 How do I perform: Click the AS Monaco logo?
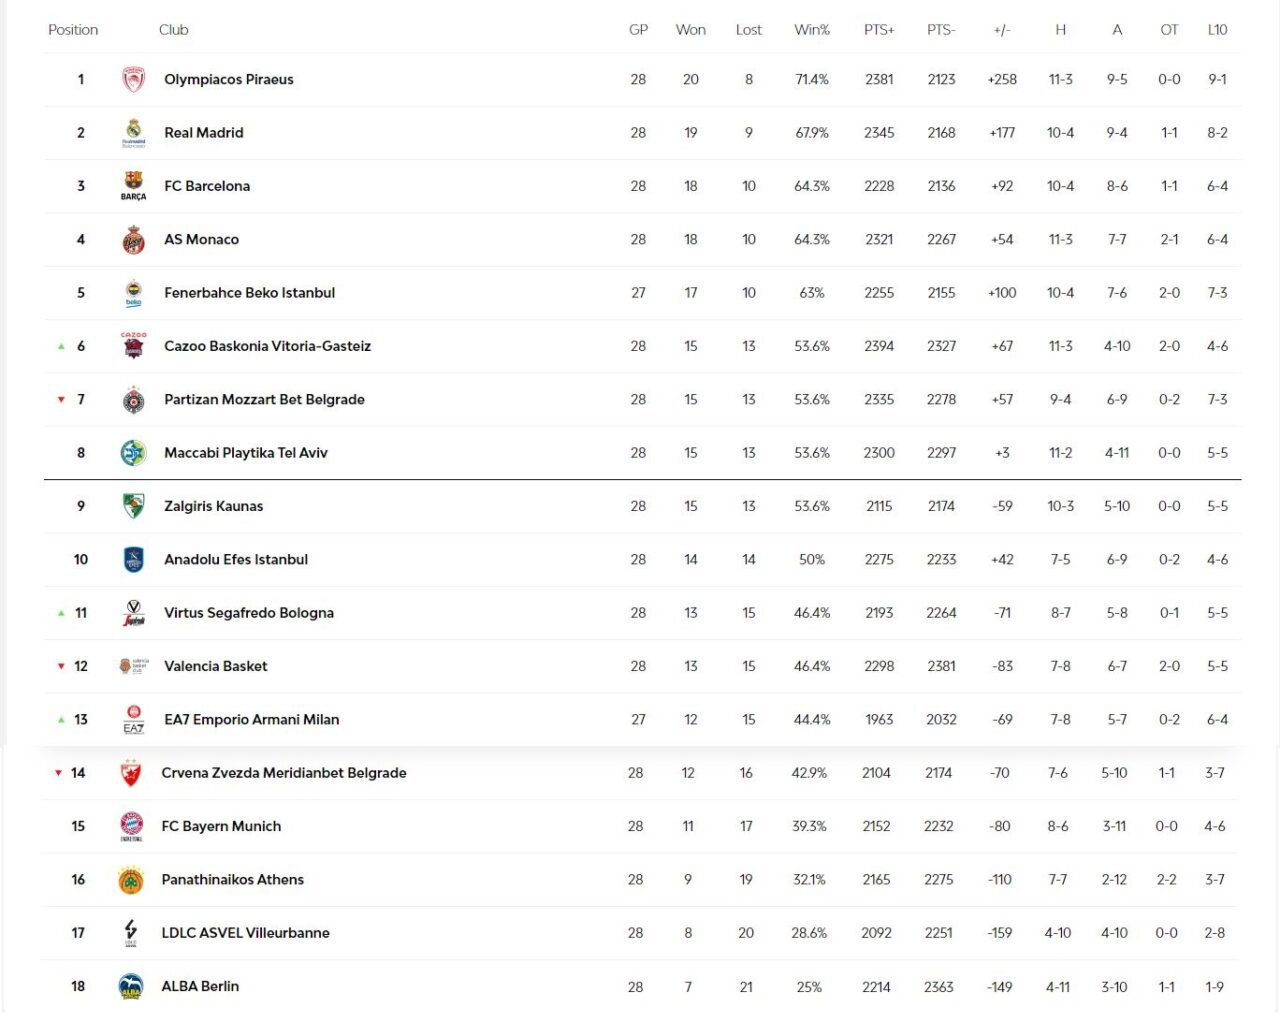tap(133, 240)
